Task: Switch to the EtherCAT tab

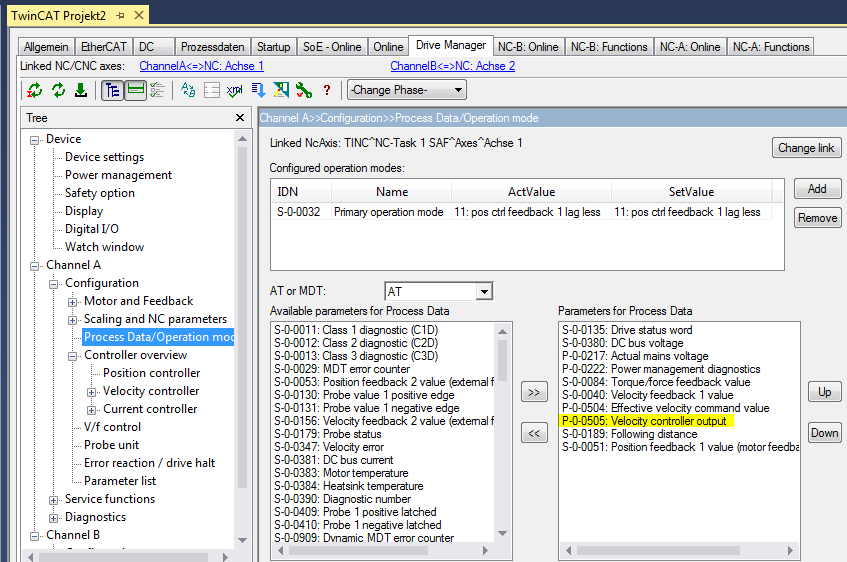Action: tap(104, 47)
